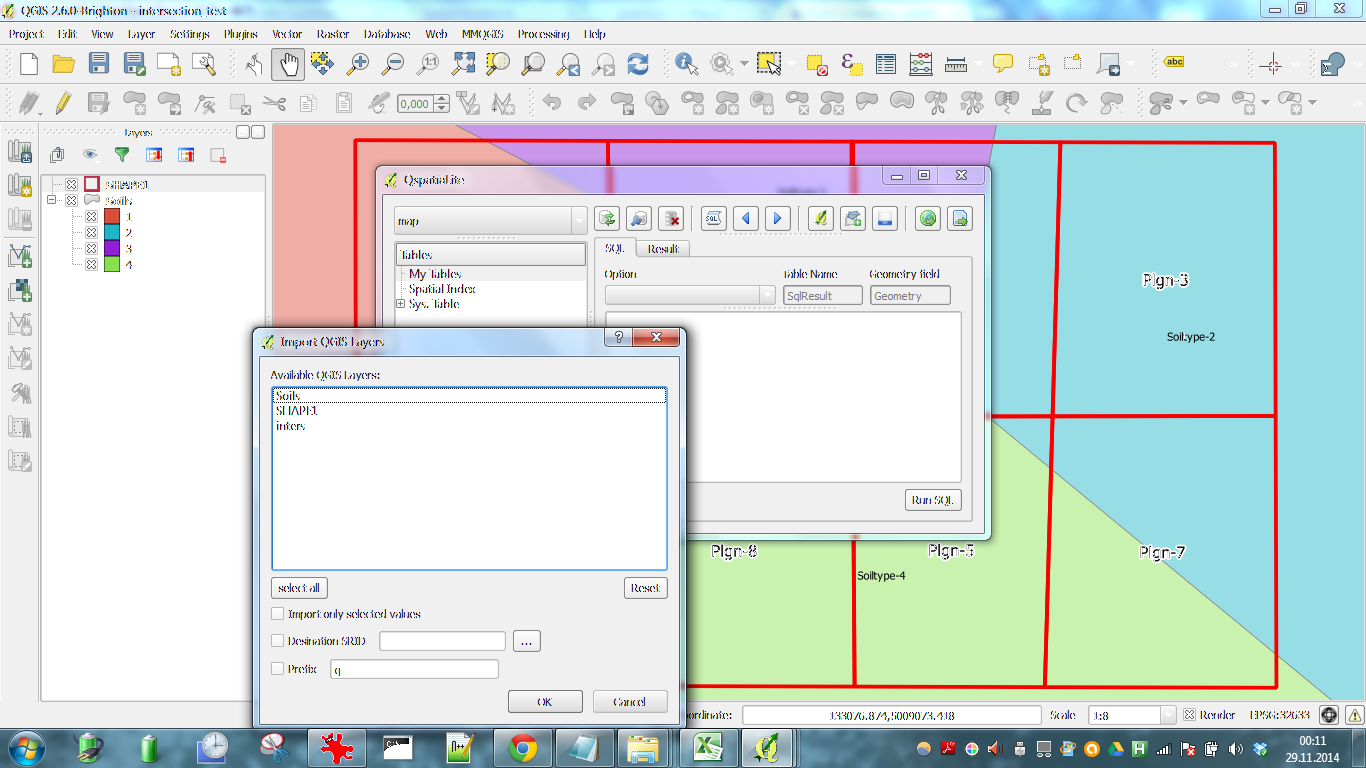
Task: Switch to the Result tab
Action: pyautogui.click(x=663, y=249)
